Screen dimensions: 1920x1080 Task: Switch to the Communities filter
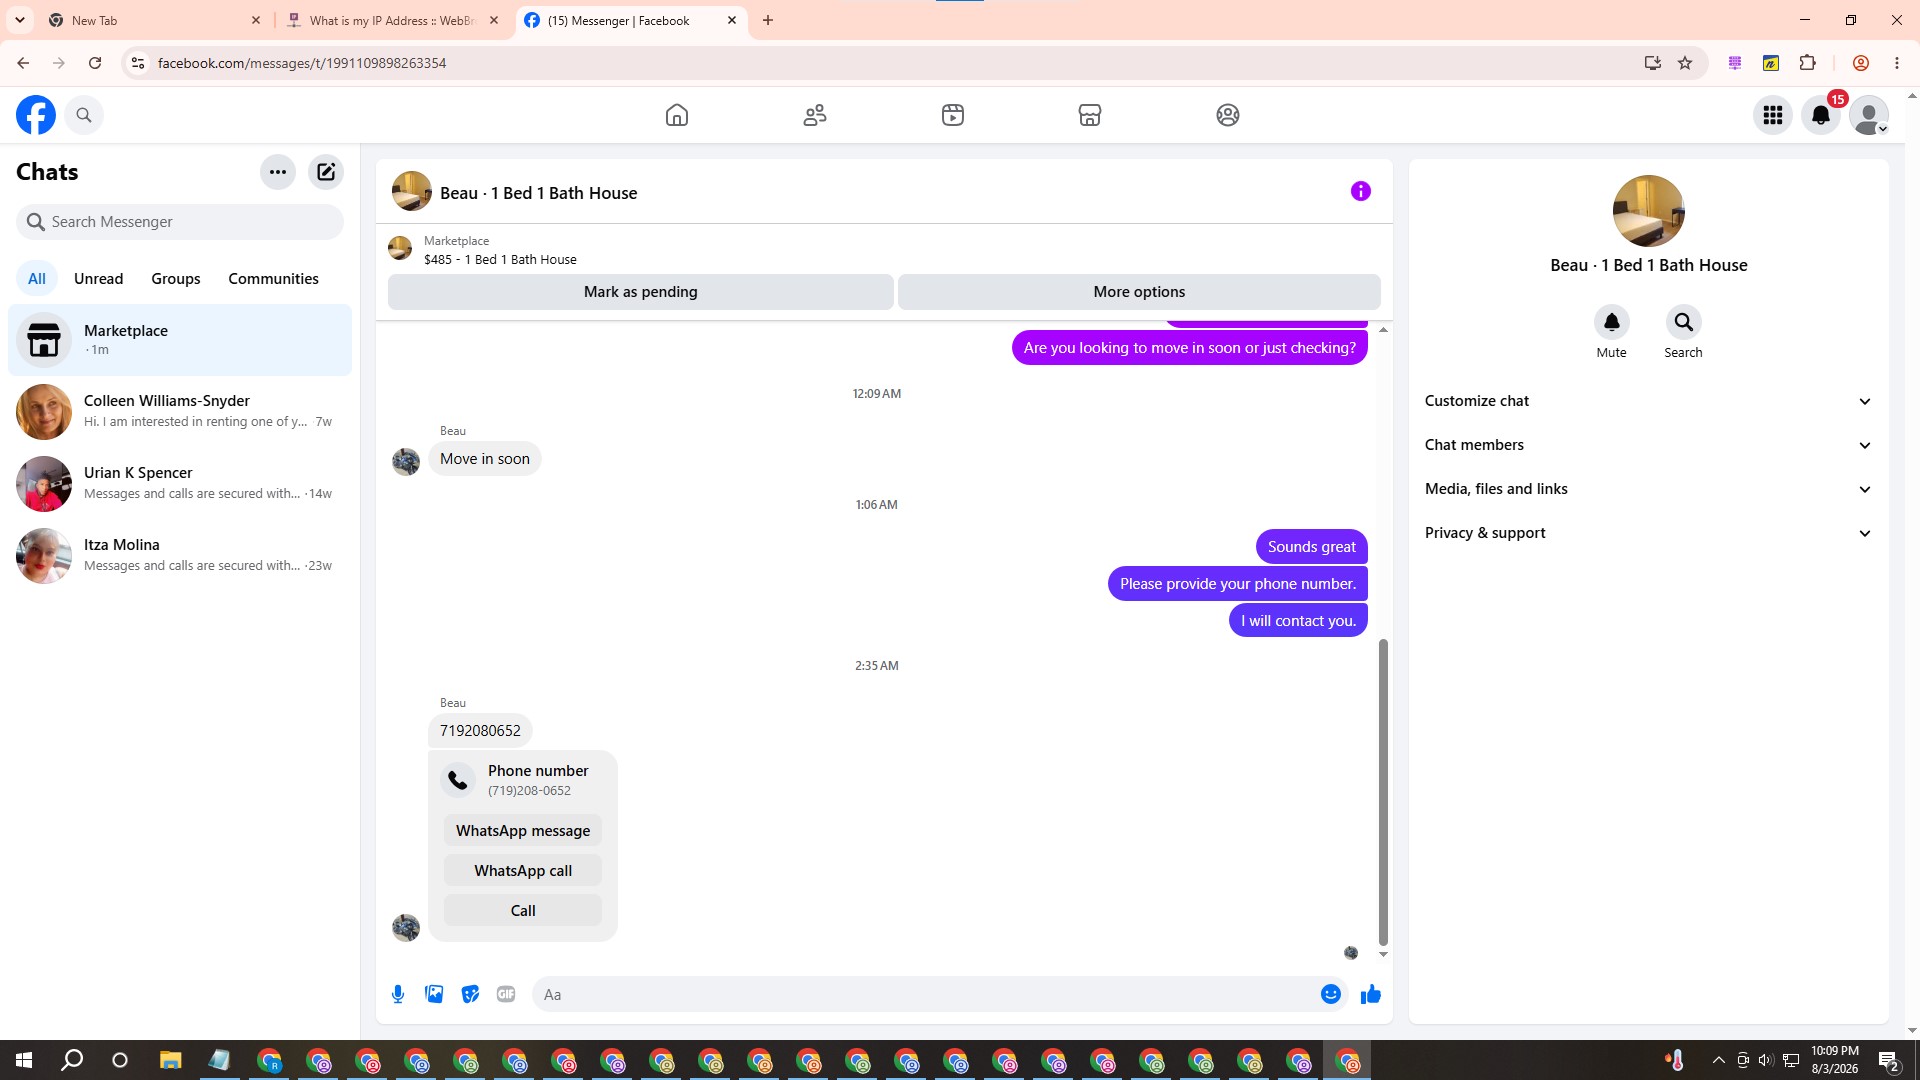(273, 279)
